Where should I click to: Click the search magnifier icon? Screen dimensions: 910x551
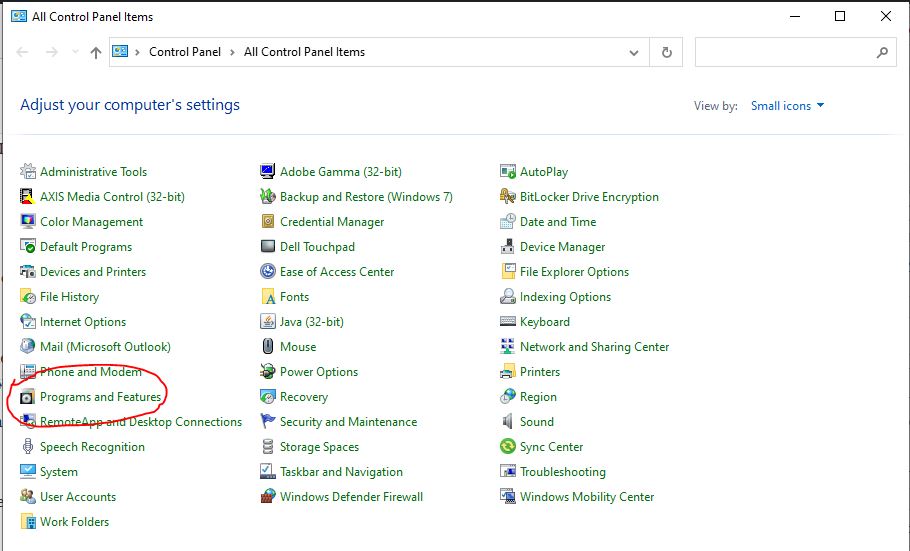882,52
